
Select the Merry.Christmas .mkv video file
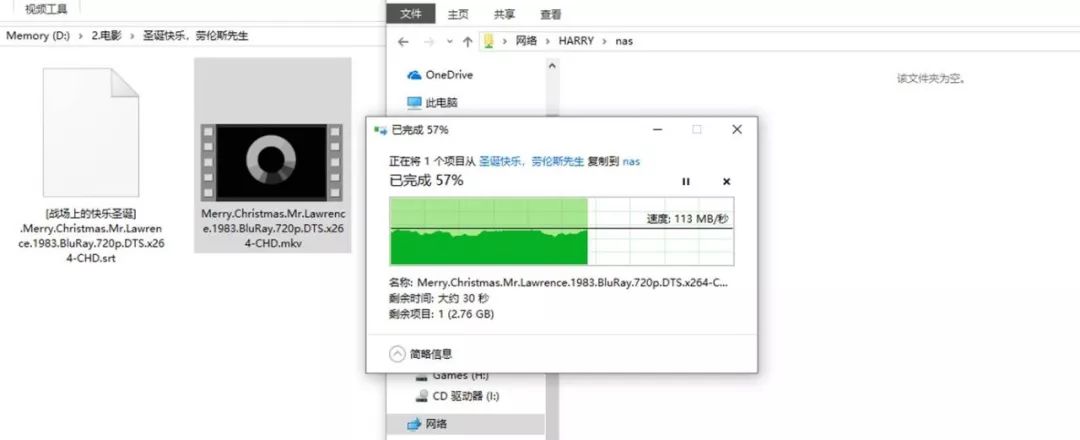pos(273,155)
